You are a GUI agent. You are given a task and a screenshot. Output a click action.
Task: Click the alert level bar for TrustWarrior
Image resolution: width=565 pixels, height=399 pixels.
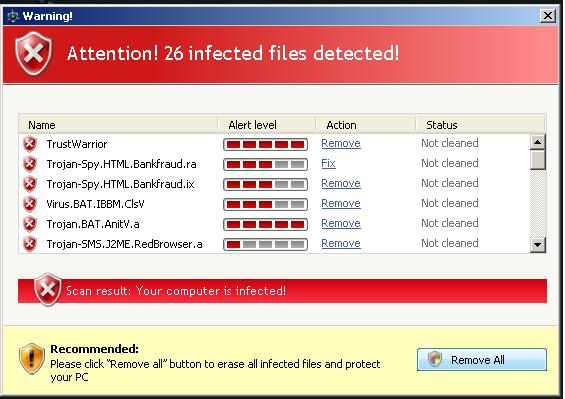(266, 145)
